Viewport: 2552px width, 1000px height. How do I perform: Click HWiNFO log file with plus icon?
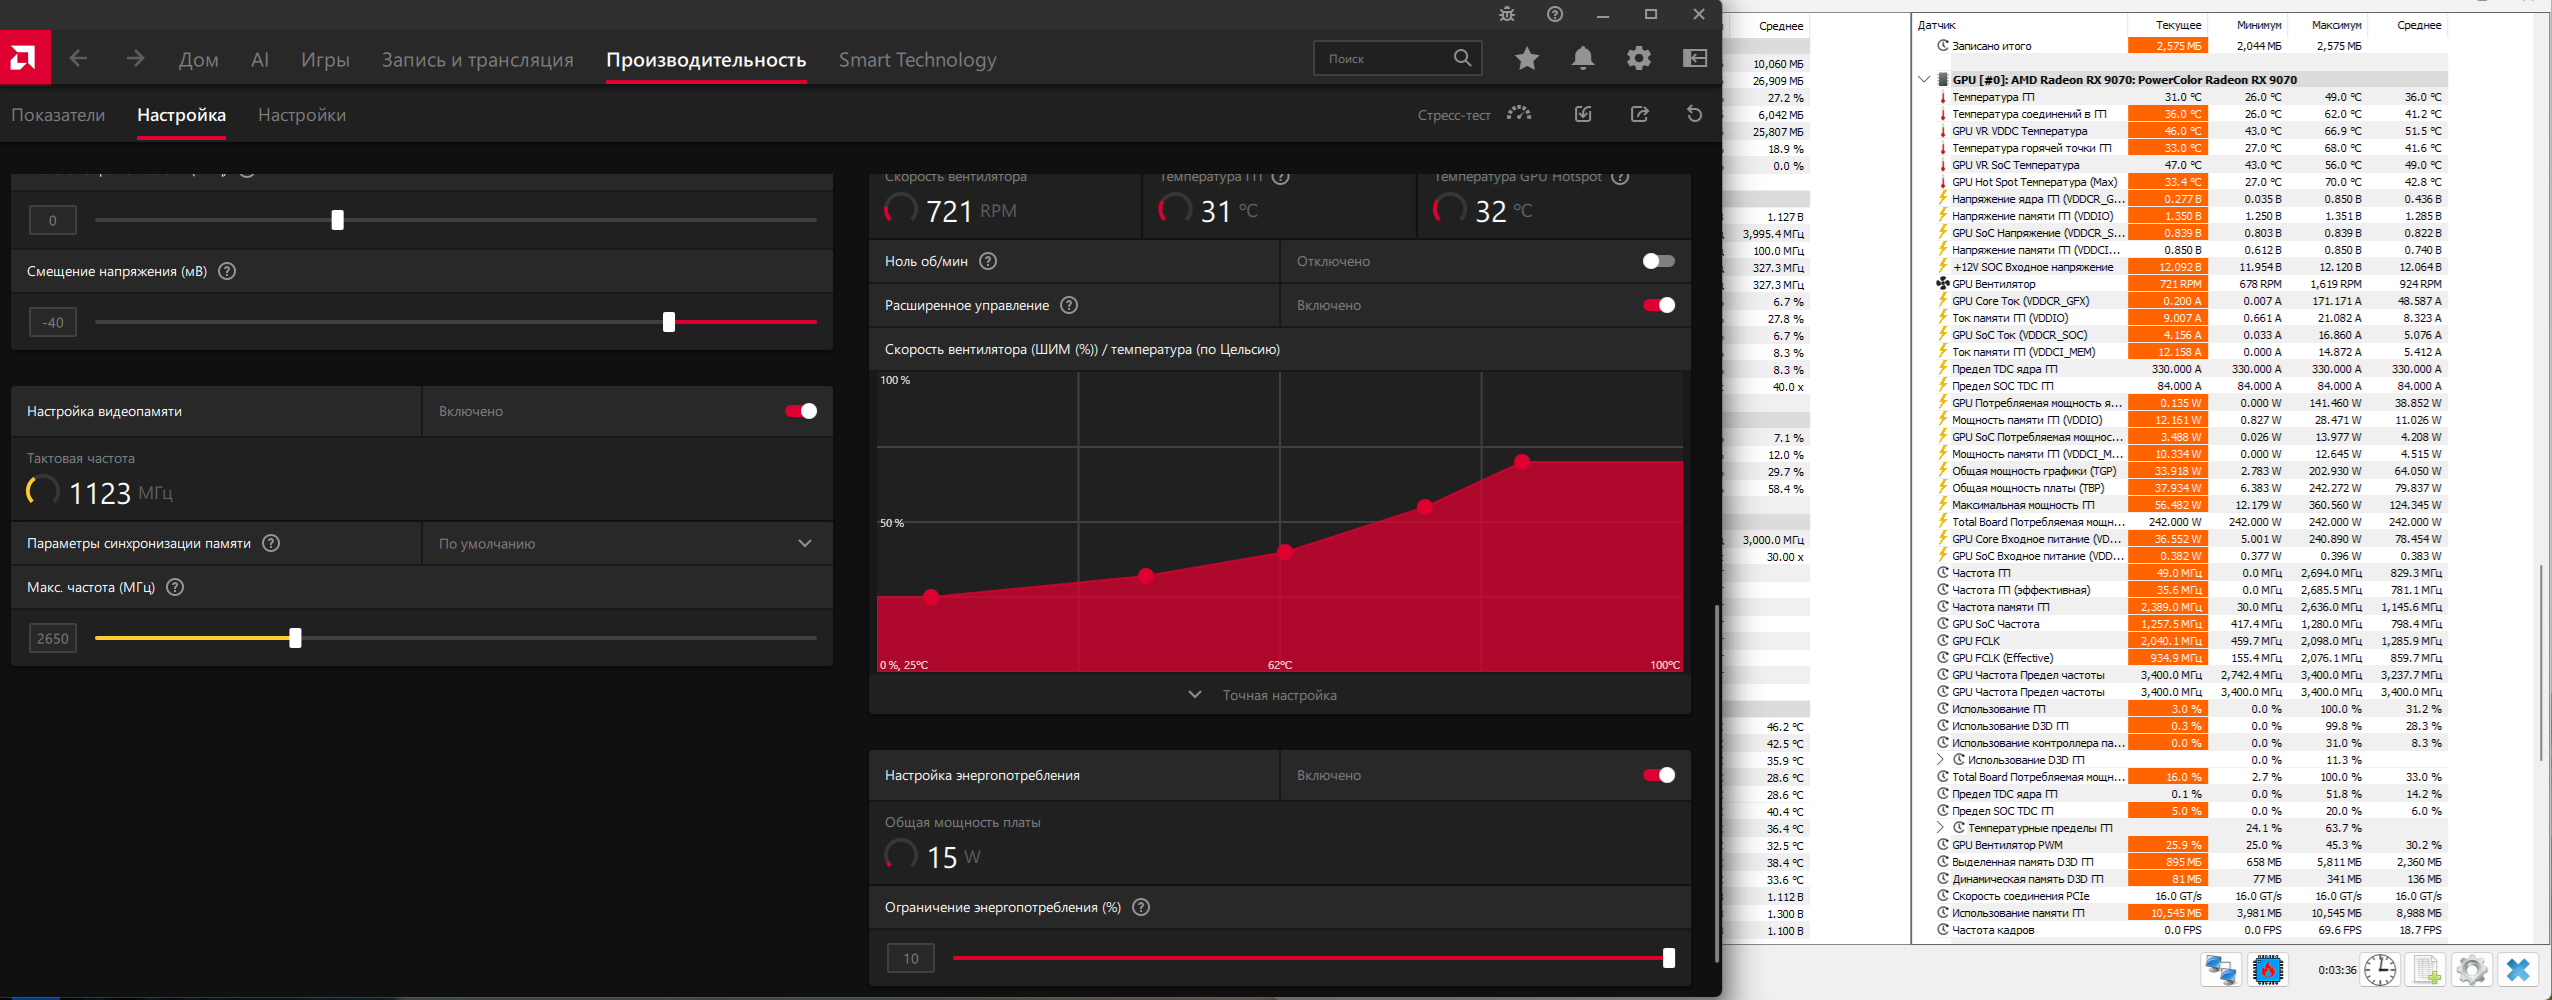pyautogui.click(x=2427, y=969)
